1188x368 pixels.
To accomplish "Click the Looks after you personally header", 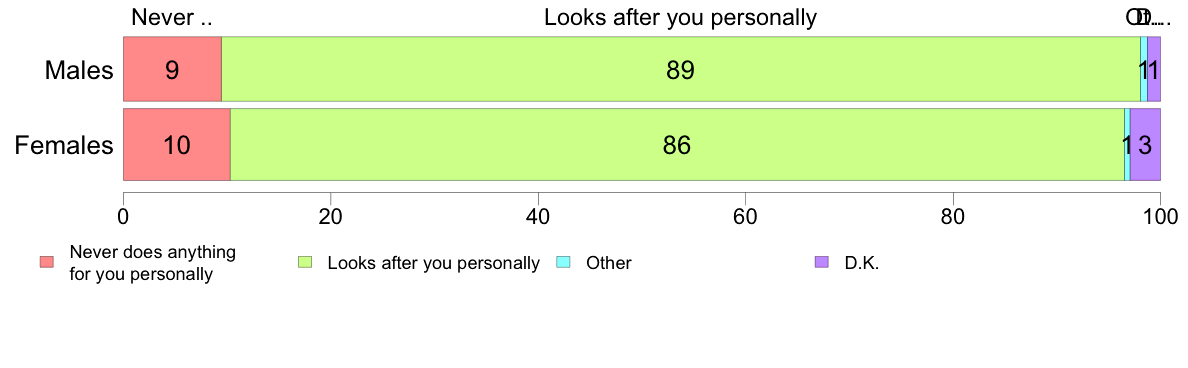I will point(680,17).
